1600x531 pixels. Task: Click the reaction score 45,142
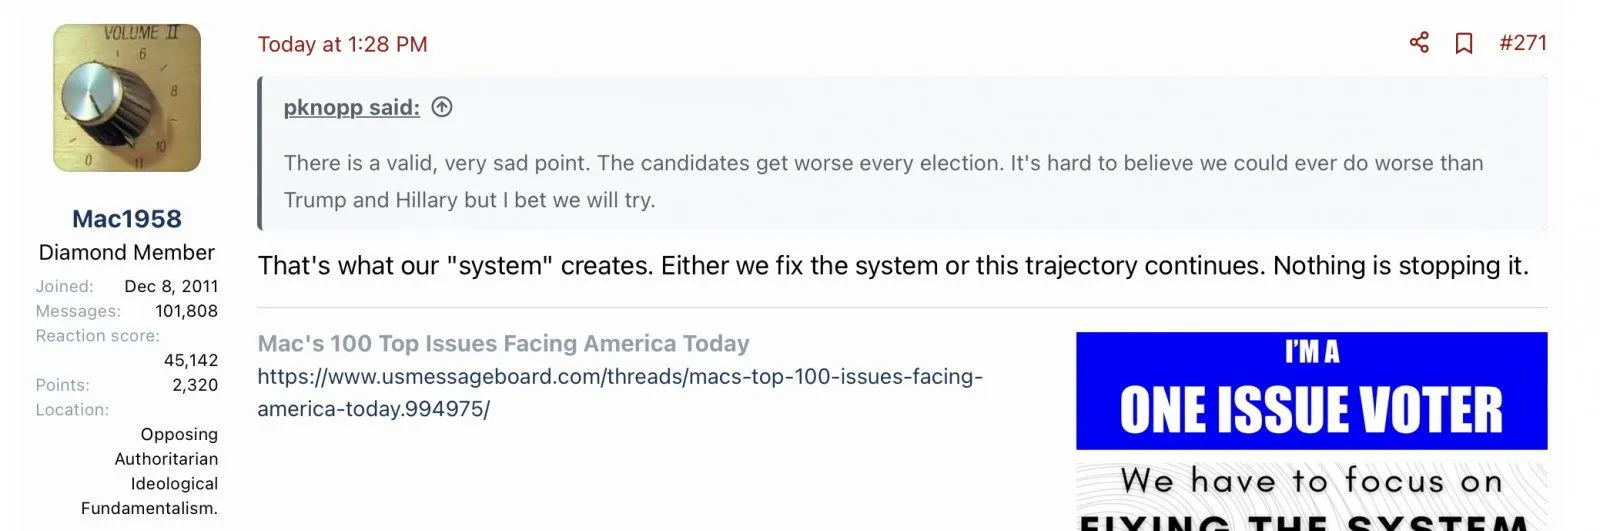click(190, 360)
